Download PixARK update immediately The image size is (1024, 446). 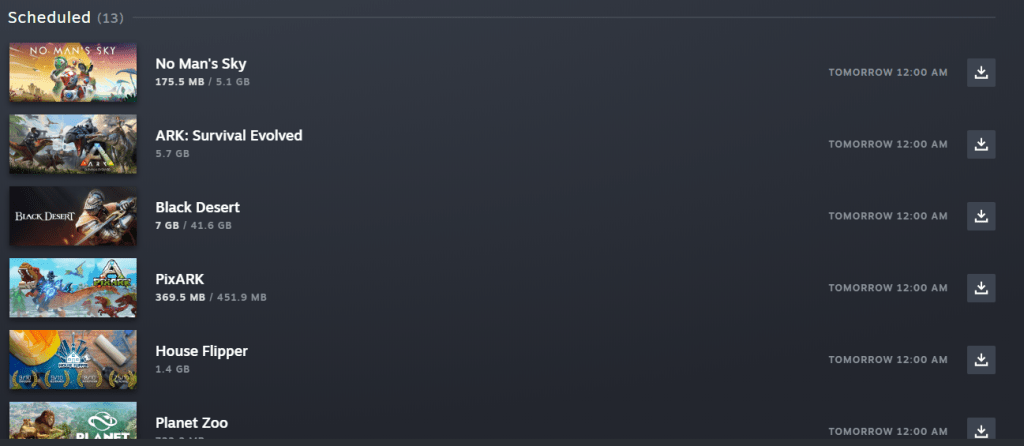(x=981, y=288)
